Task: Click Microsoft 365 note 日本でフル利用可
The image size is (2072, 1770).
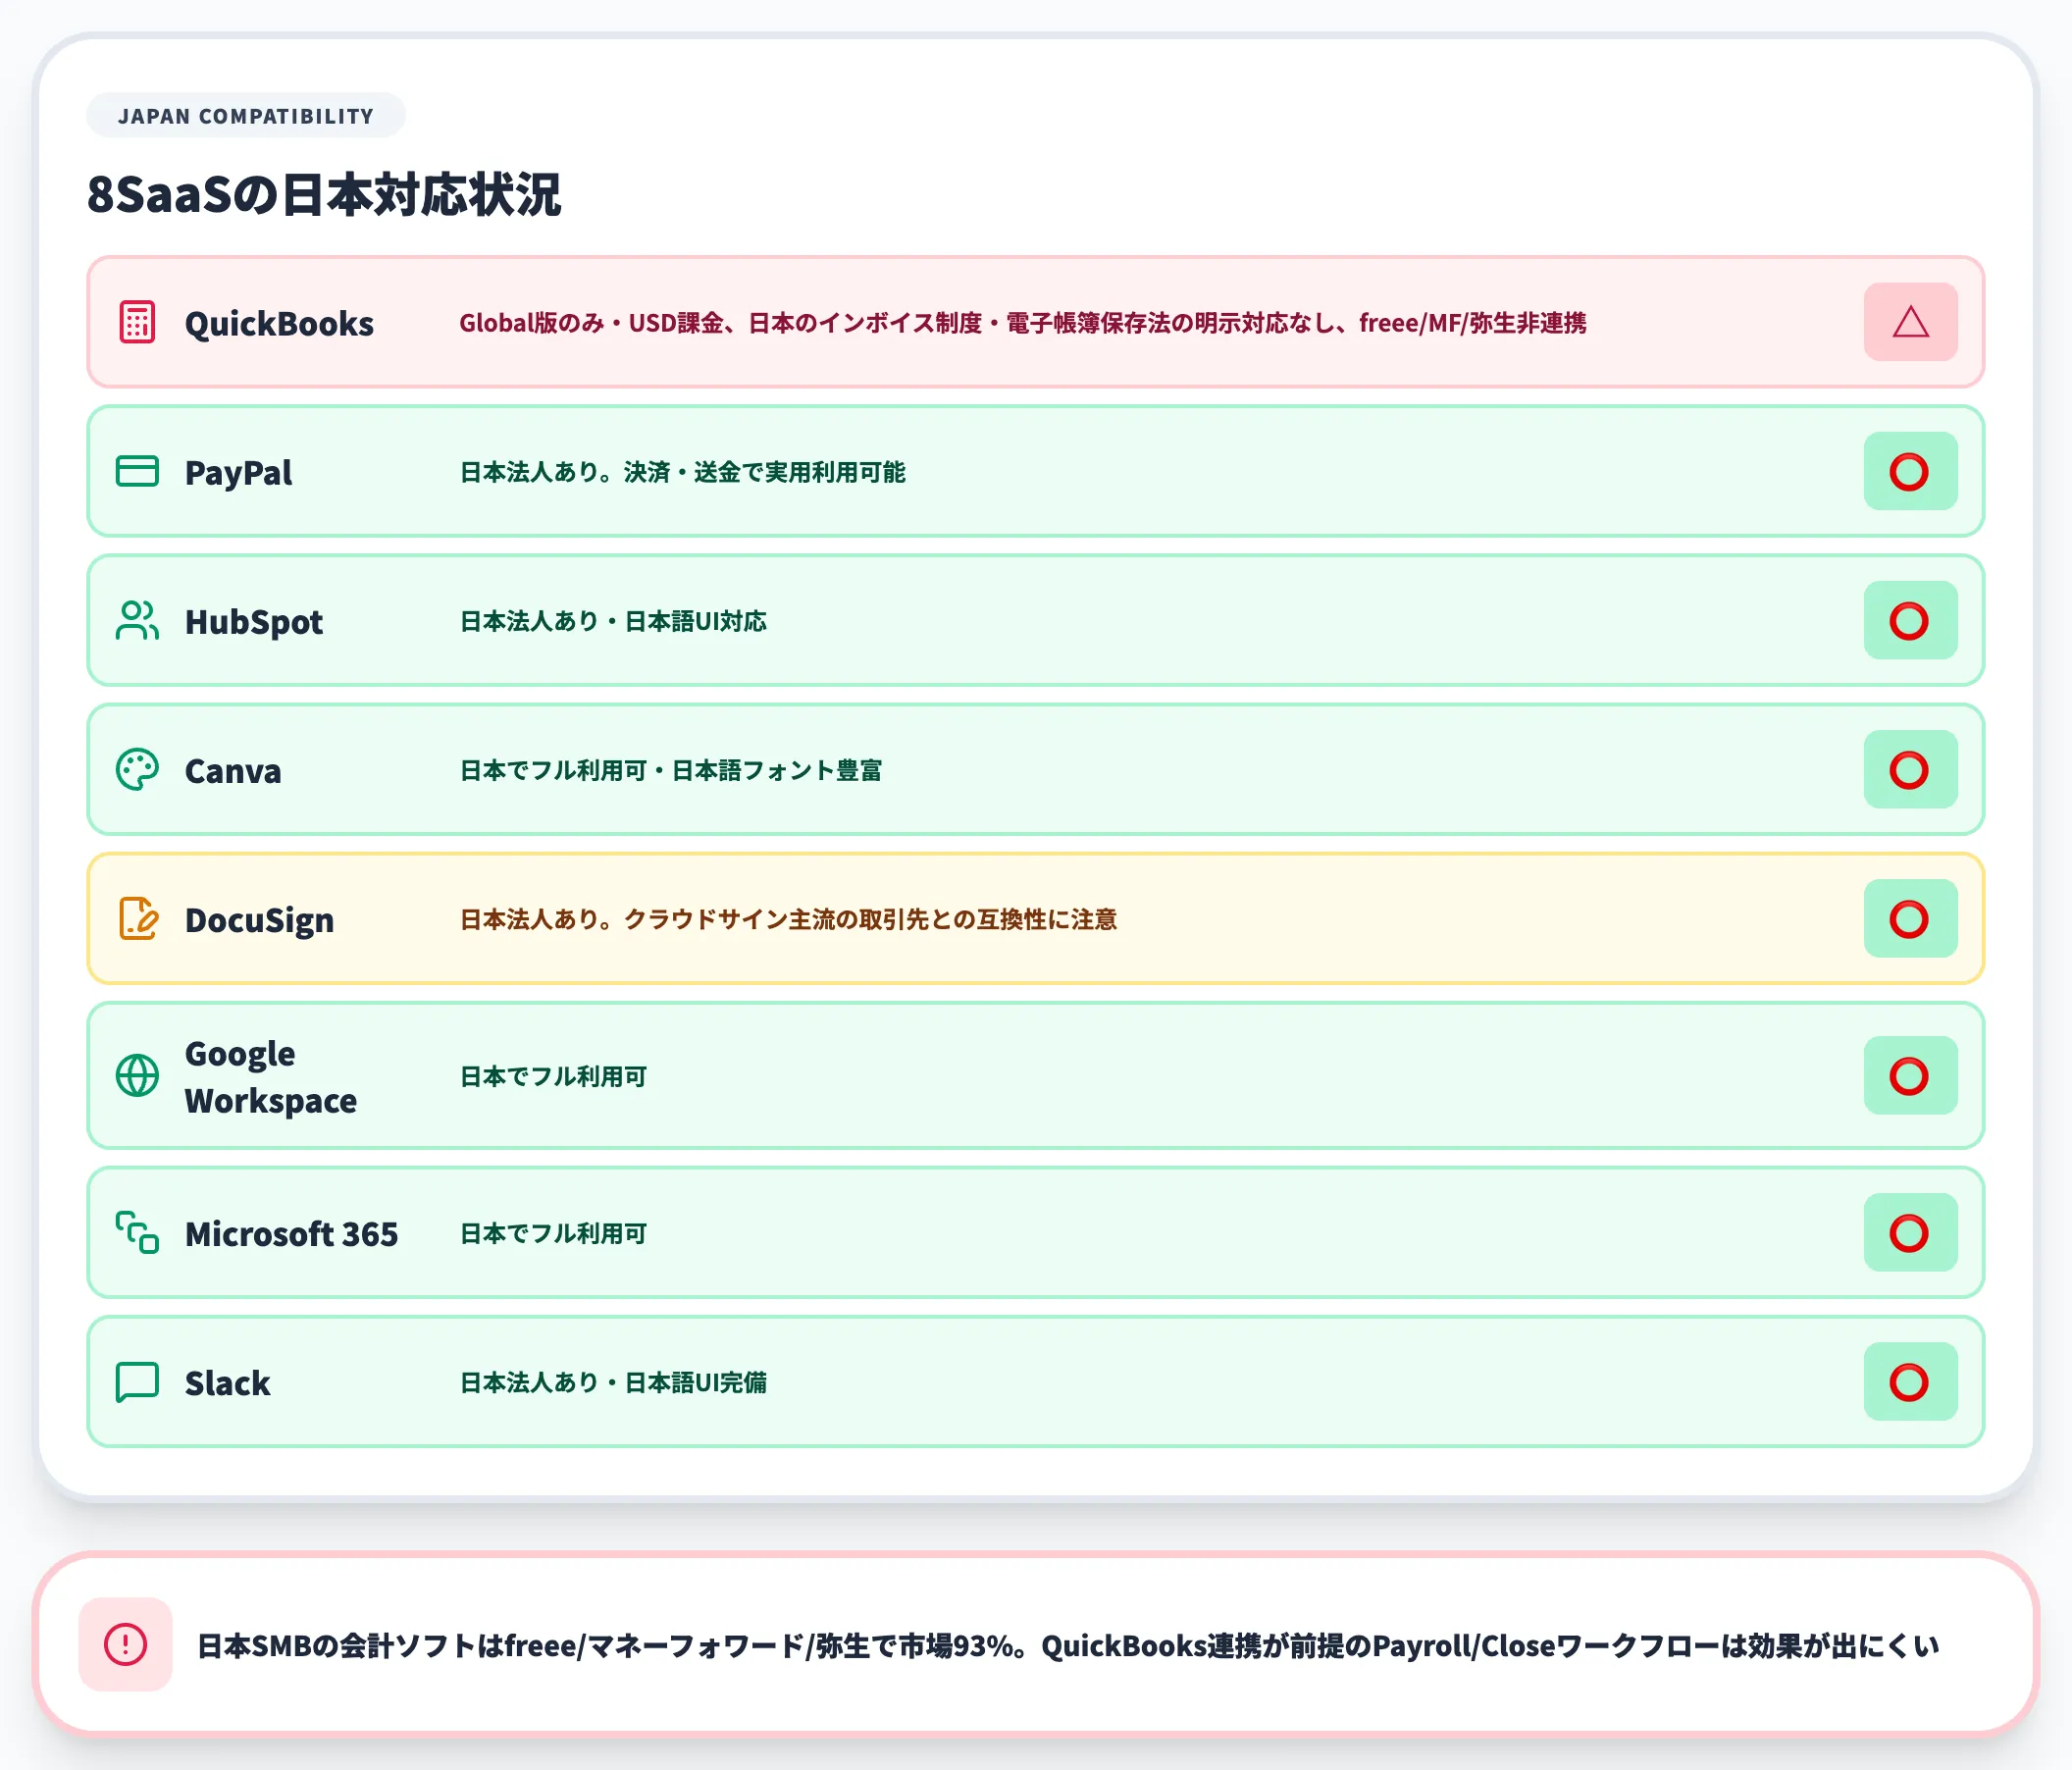Action: click(553, 1233)
